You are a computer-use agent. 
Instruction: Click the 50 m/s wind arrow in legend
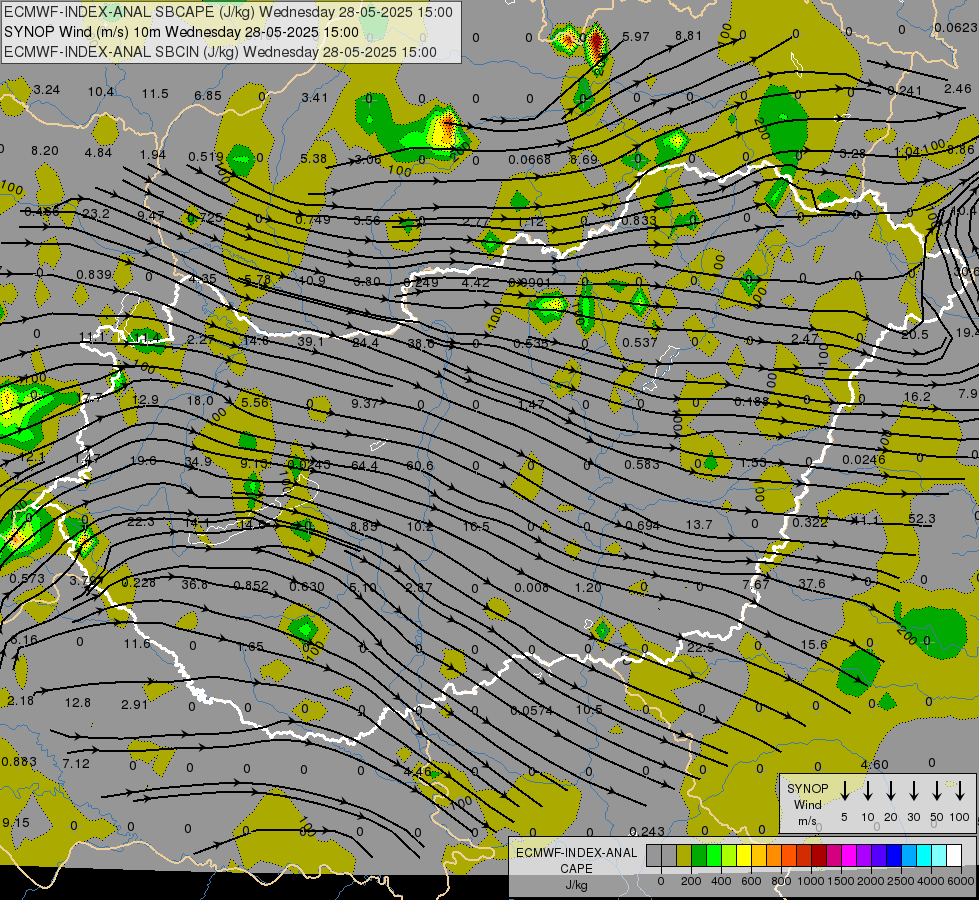coord(937,790)
